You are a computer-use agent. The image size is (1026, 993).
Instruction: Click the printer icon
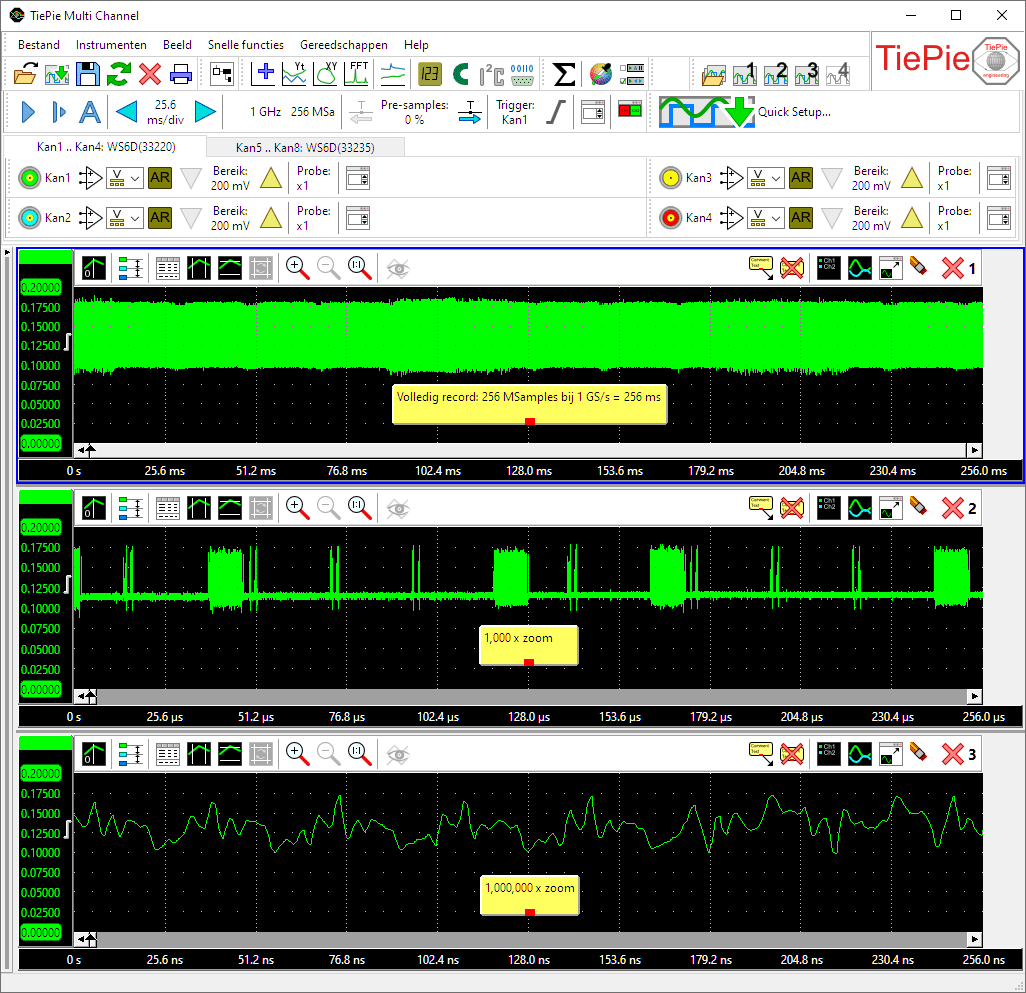pyautogui.click(x=180, y=74)
